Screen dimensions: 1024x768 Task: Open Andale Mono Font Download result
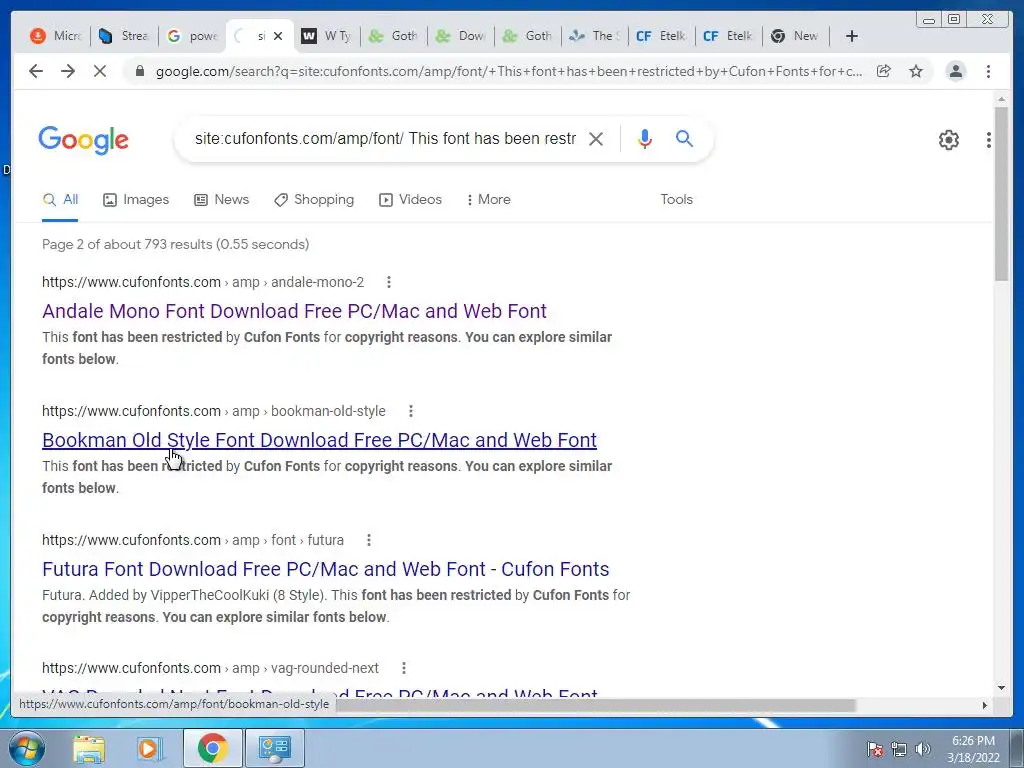click(x=294, y=312)
